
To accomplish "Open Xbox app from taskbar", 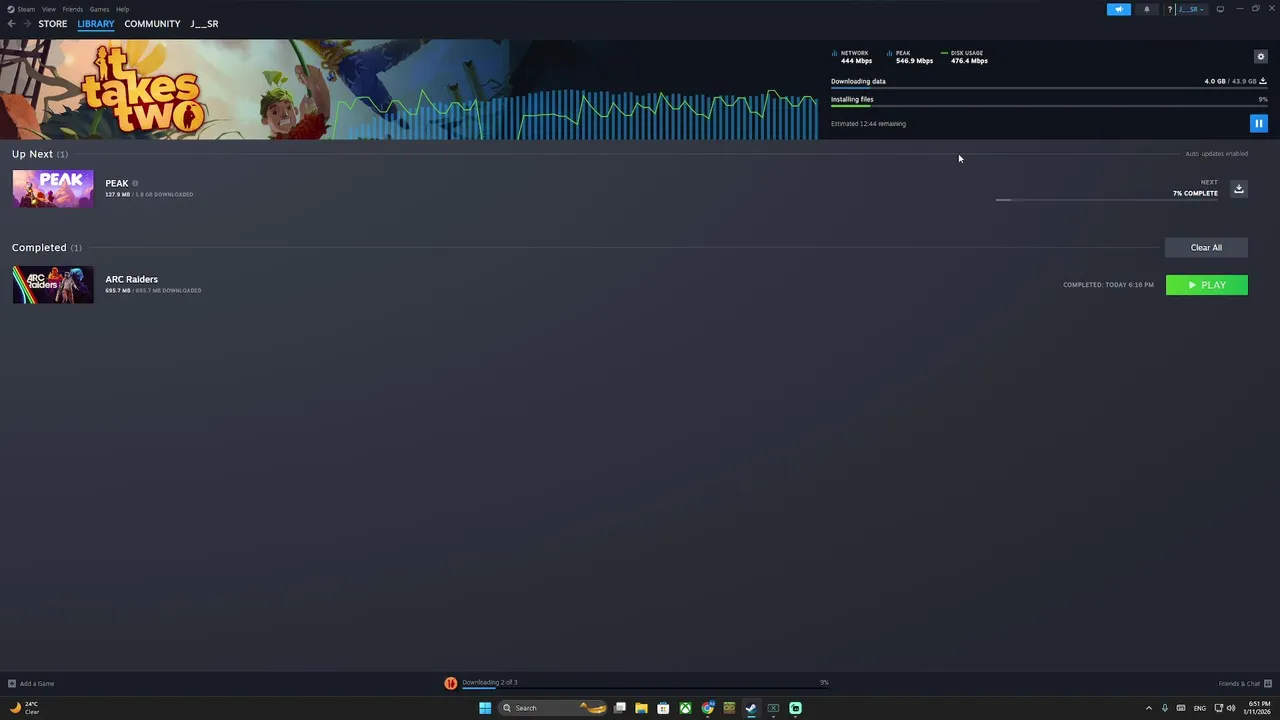I will (685, 708).
